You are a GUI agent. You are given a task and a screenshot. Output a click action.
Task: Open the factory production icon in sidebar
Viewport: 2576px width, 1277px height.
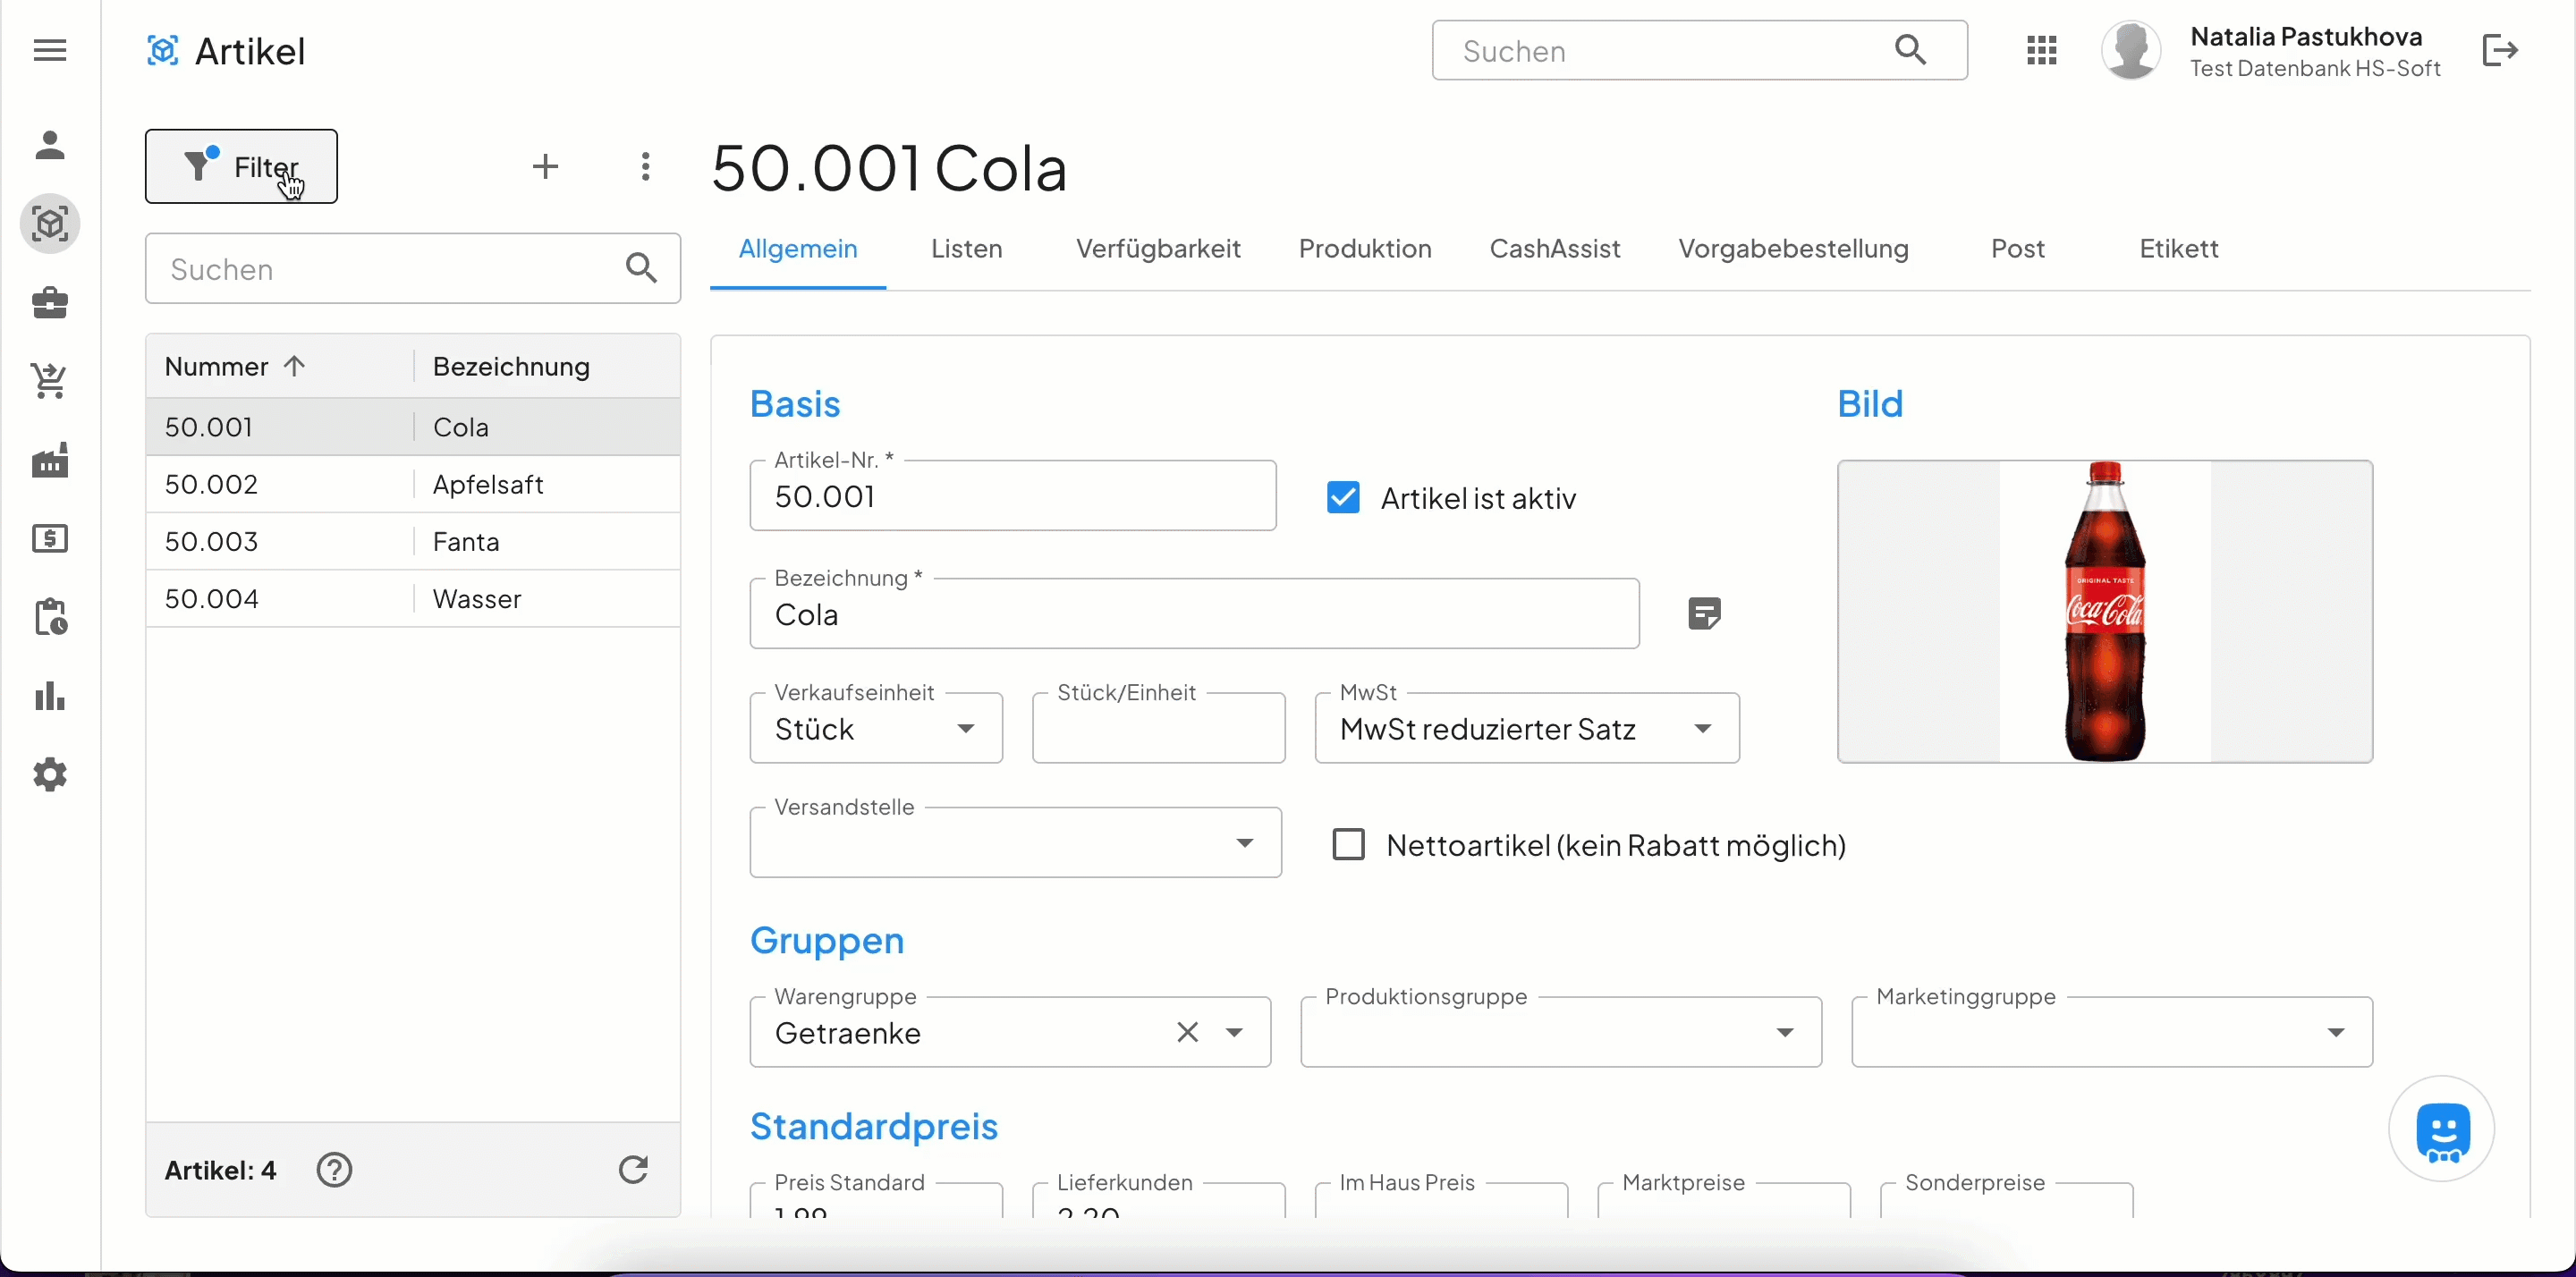[x=49, y=460]
